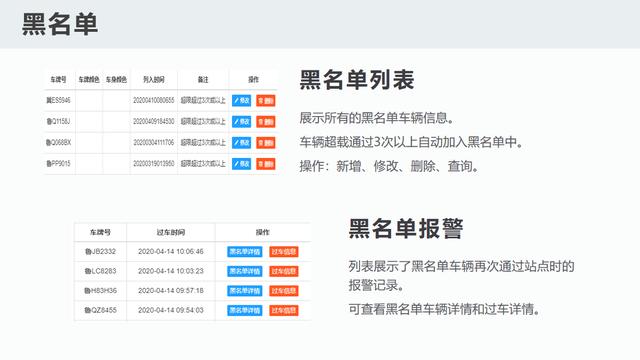The height and width of the screenshot is (360, 640).
Task: Click 修改 in the 鲁Q0688X row
Action: coord(241,143)
